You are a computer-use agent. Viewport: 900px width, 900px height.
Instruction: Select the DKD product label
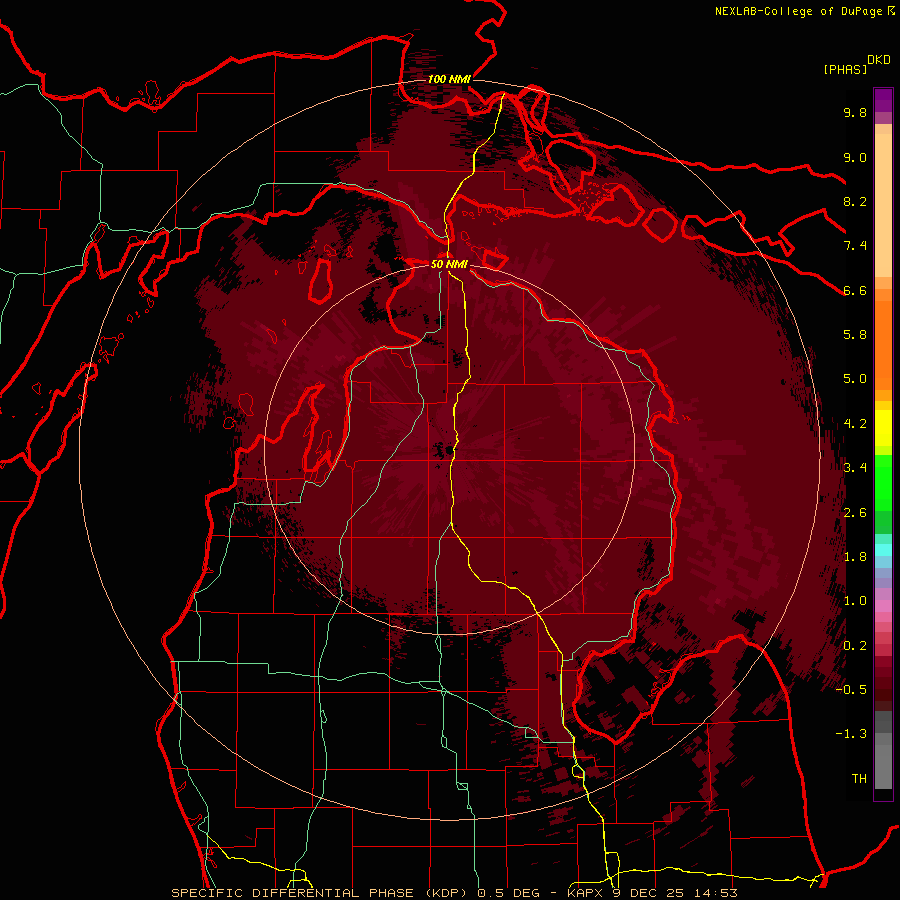[x=879, y=60]
